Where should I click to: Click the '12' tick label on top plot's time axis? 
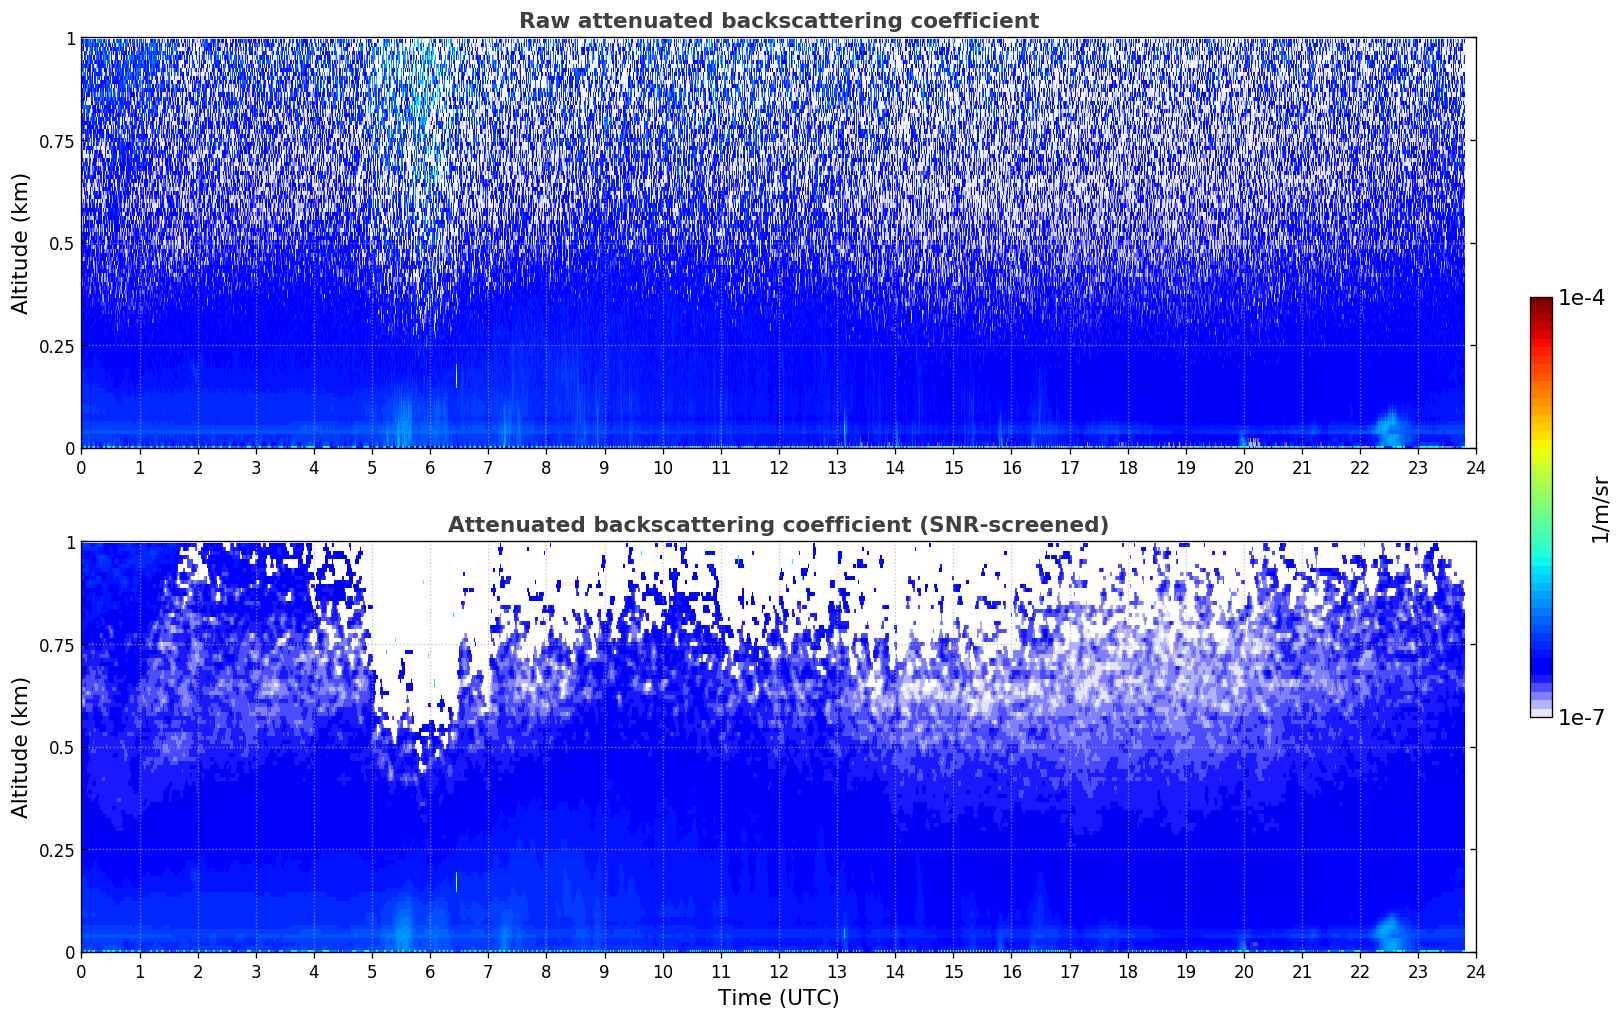click(778, 468)
